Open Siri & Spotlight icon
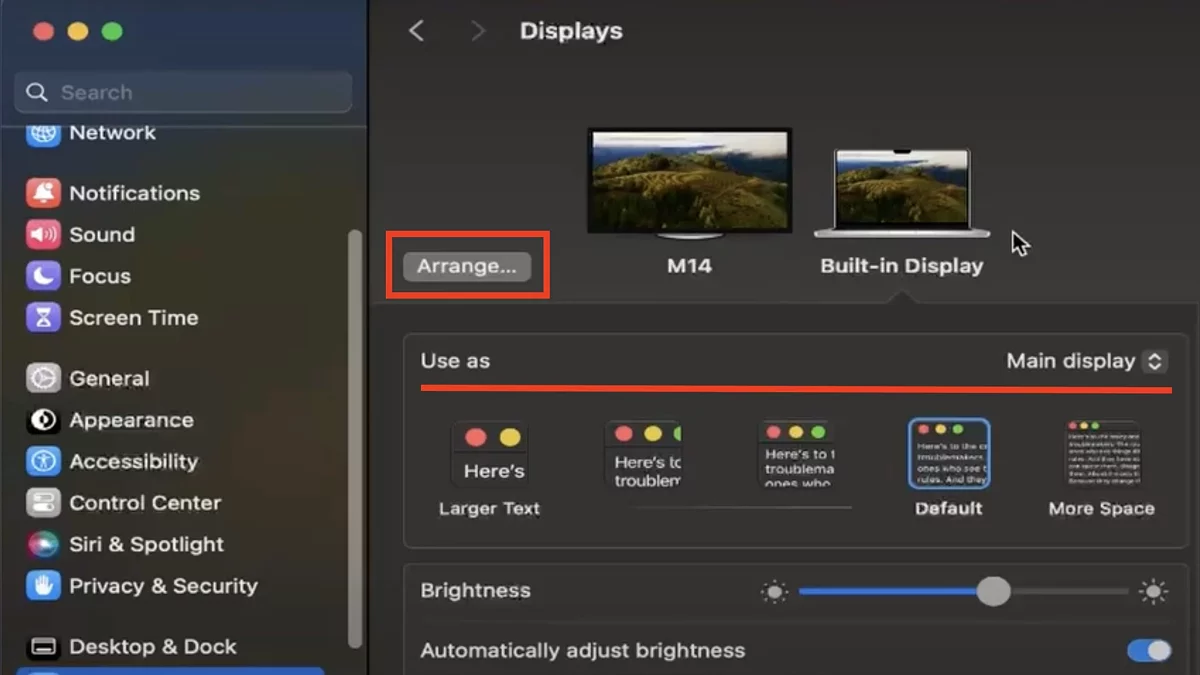Screen dimensions: 1200x675 pos(43,545)
